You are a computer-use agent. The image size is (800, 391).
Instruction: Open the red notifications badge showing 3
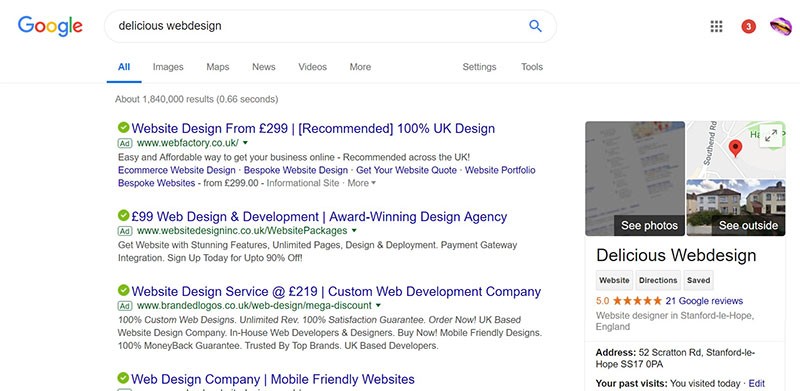coord(748,27)
